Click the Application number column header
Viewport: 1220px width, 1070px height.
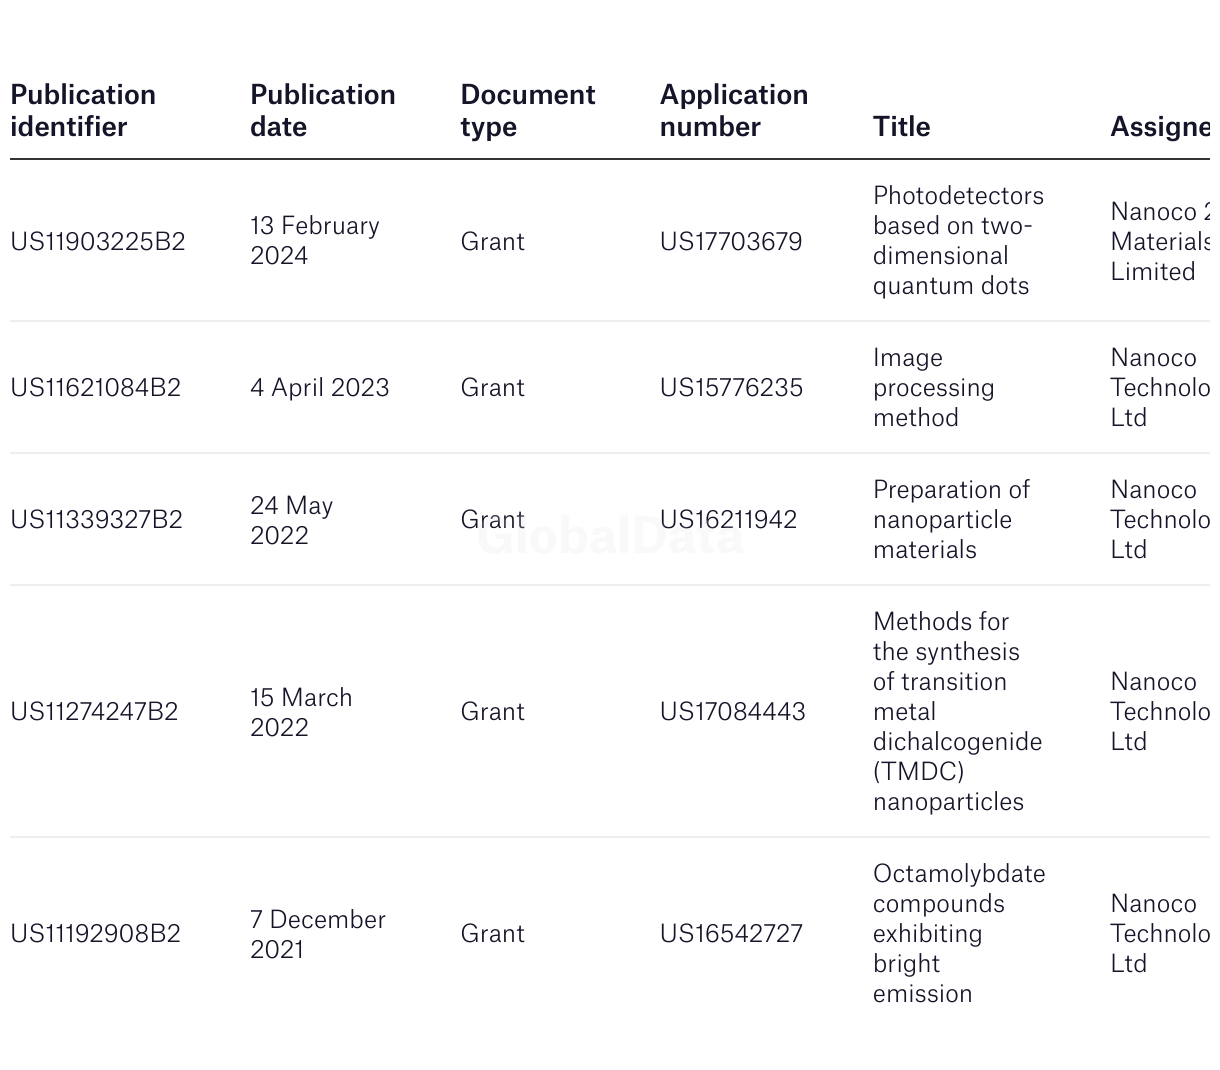(733, 111)
